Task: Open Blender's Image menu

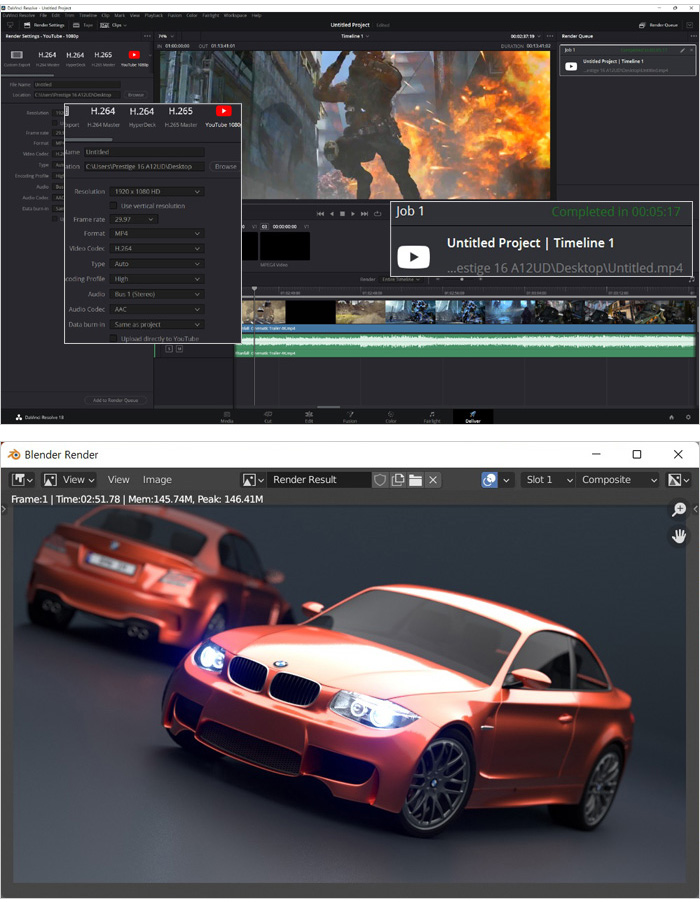Action: tap(157, 480)
